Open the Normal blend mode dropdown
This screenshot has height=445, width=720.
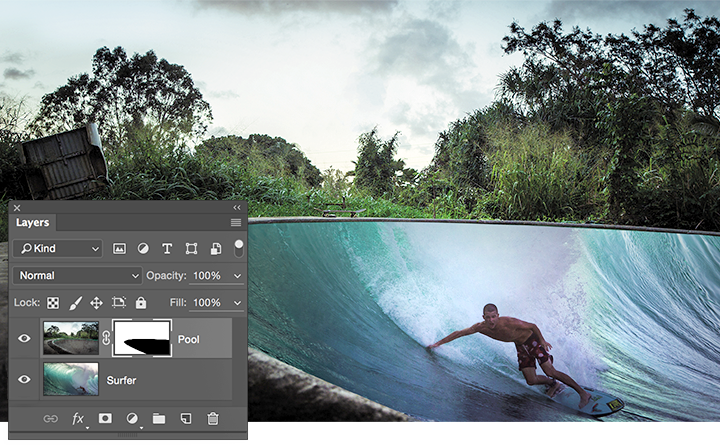tap(77, 276)
